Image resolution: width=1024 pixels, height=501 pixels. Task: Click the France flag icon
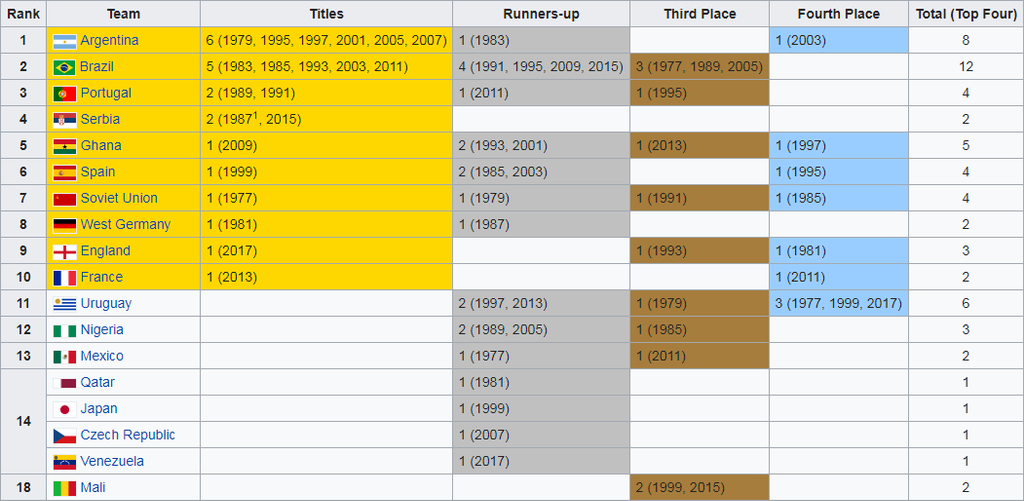coord(65,278)
